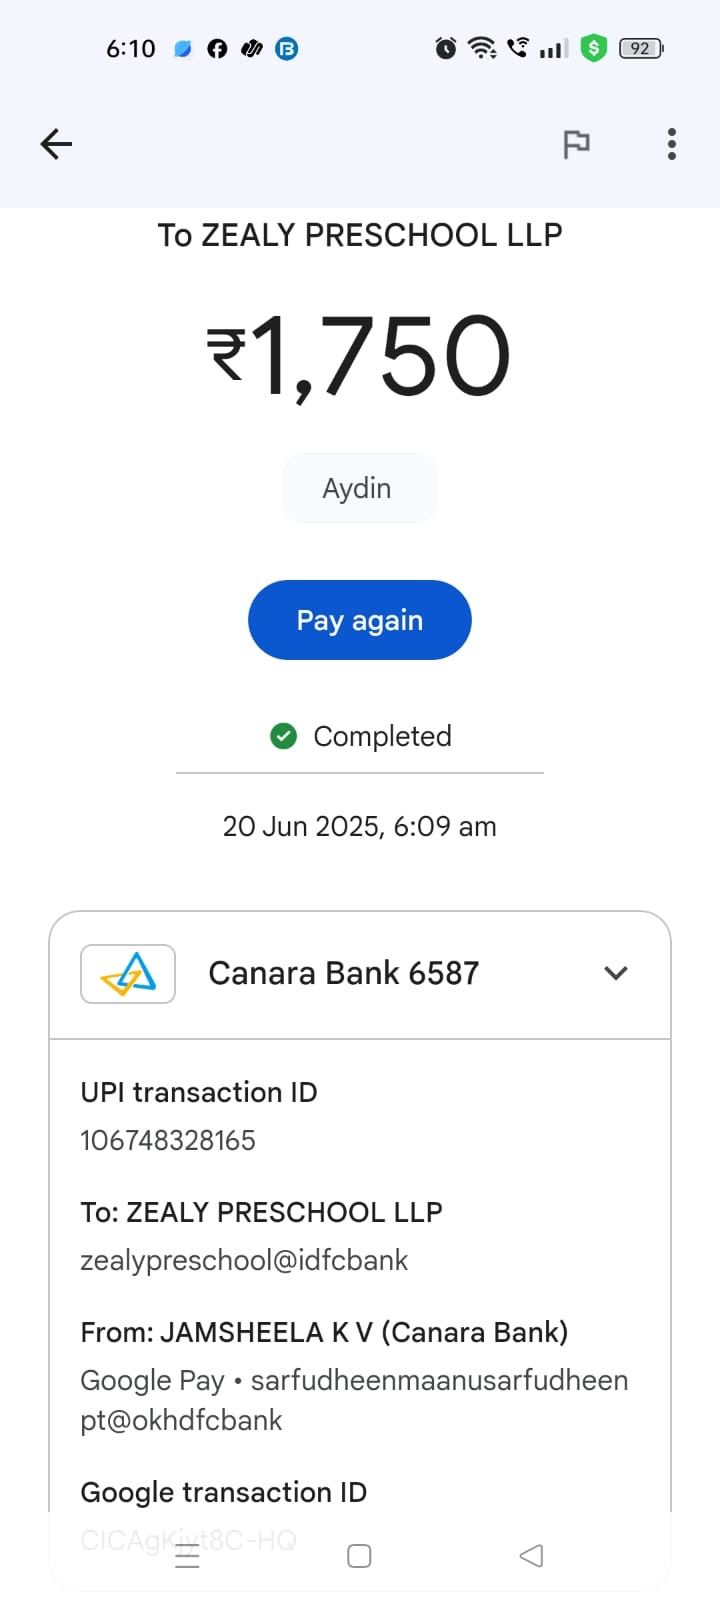This screenshot has width=720, height=1600.
Task: Tap the sender's okhdfcbank UPI address
Action: (x=354, y=1400)
